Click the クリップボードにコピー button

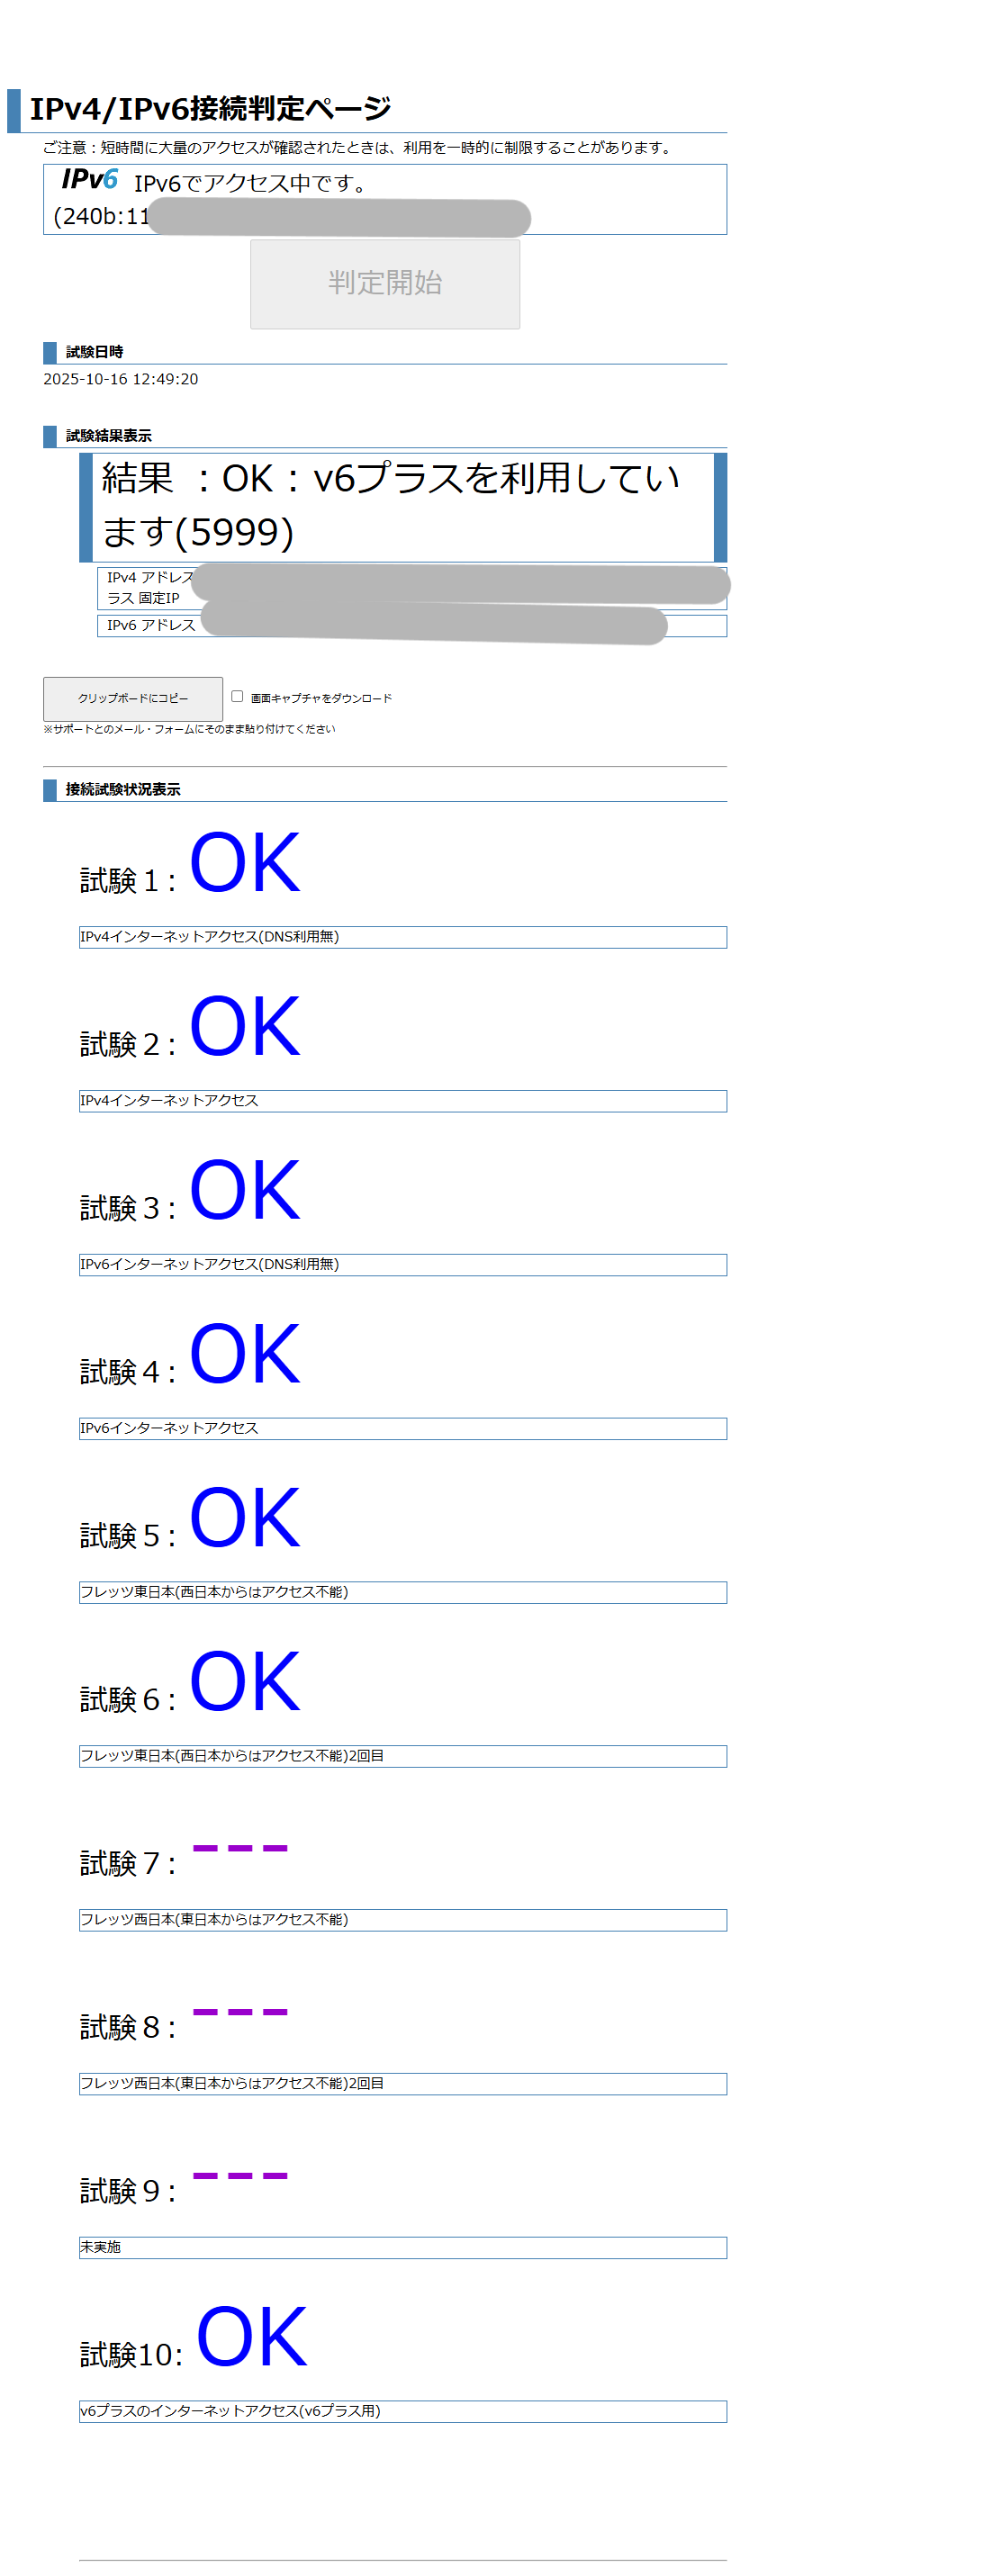pos(133,699)
